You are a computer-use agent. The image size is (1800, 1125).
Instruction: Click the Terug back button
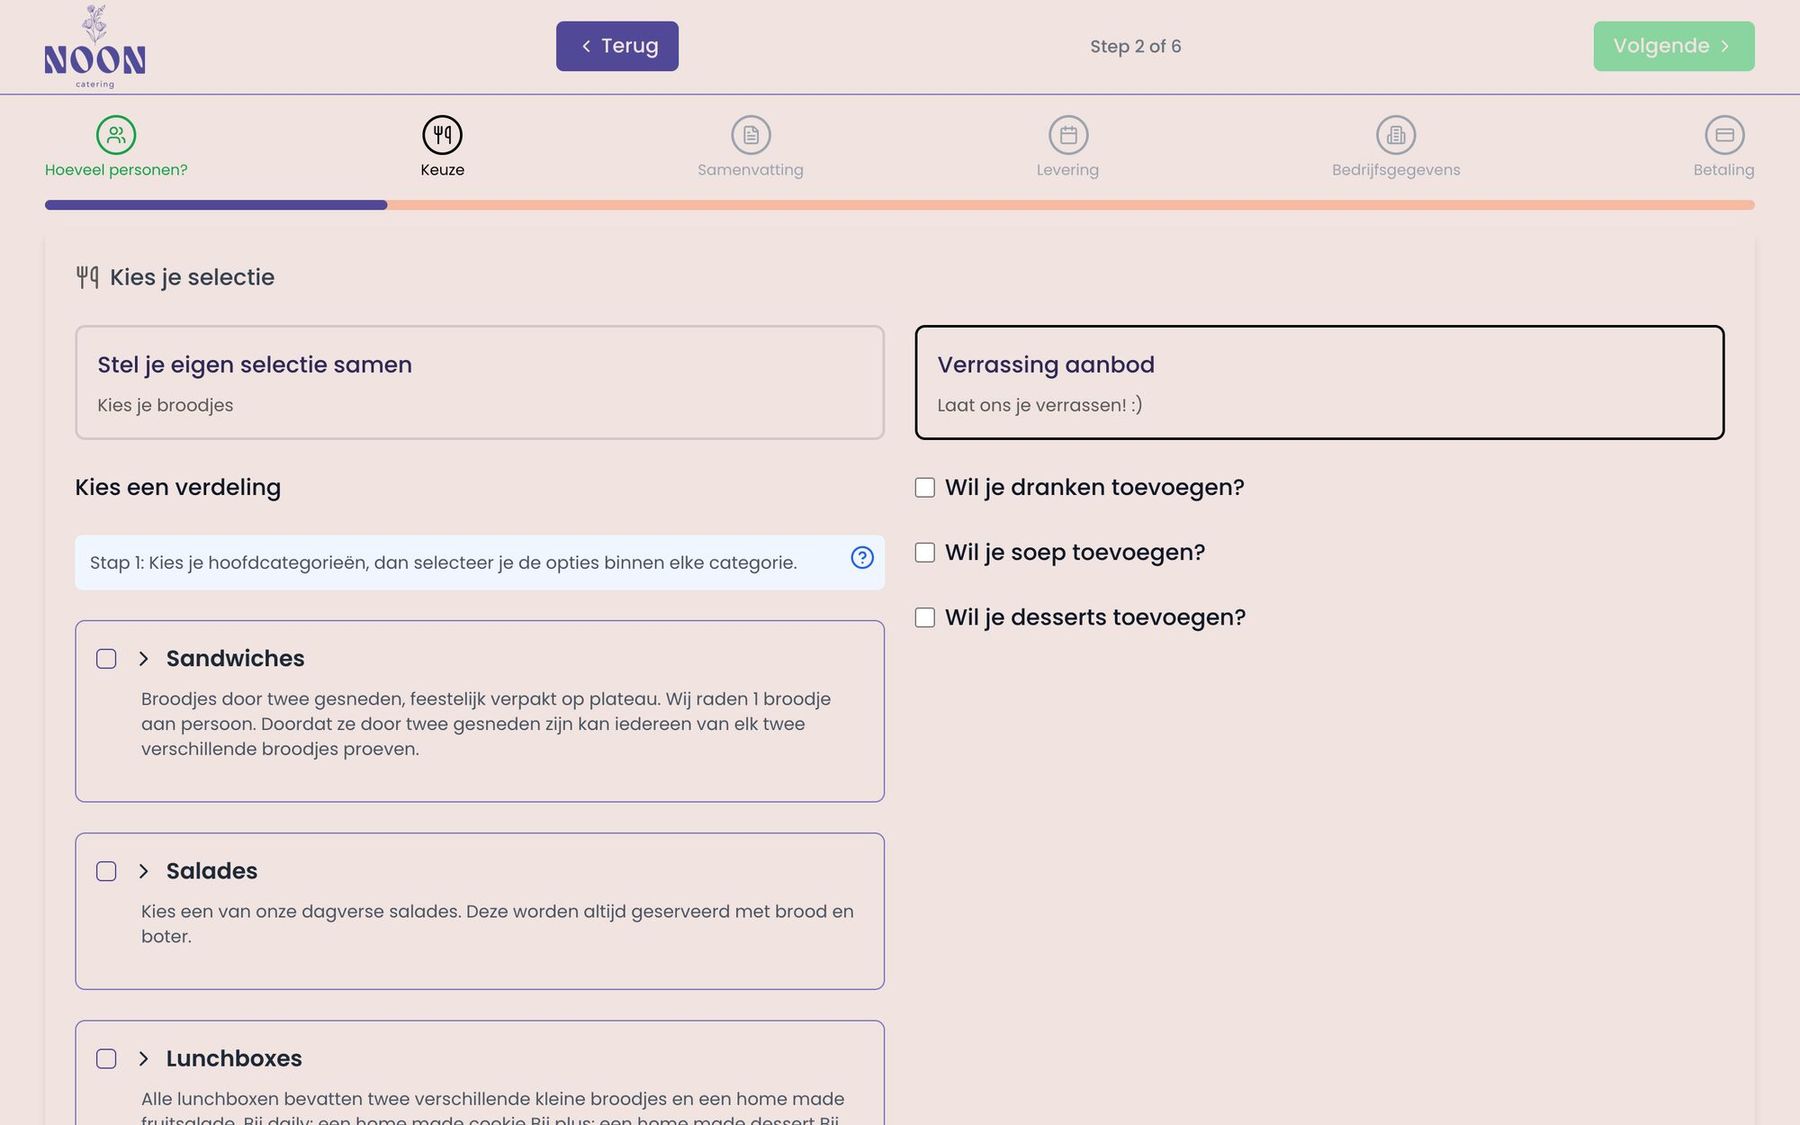click(x=617, y=46)
